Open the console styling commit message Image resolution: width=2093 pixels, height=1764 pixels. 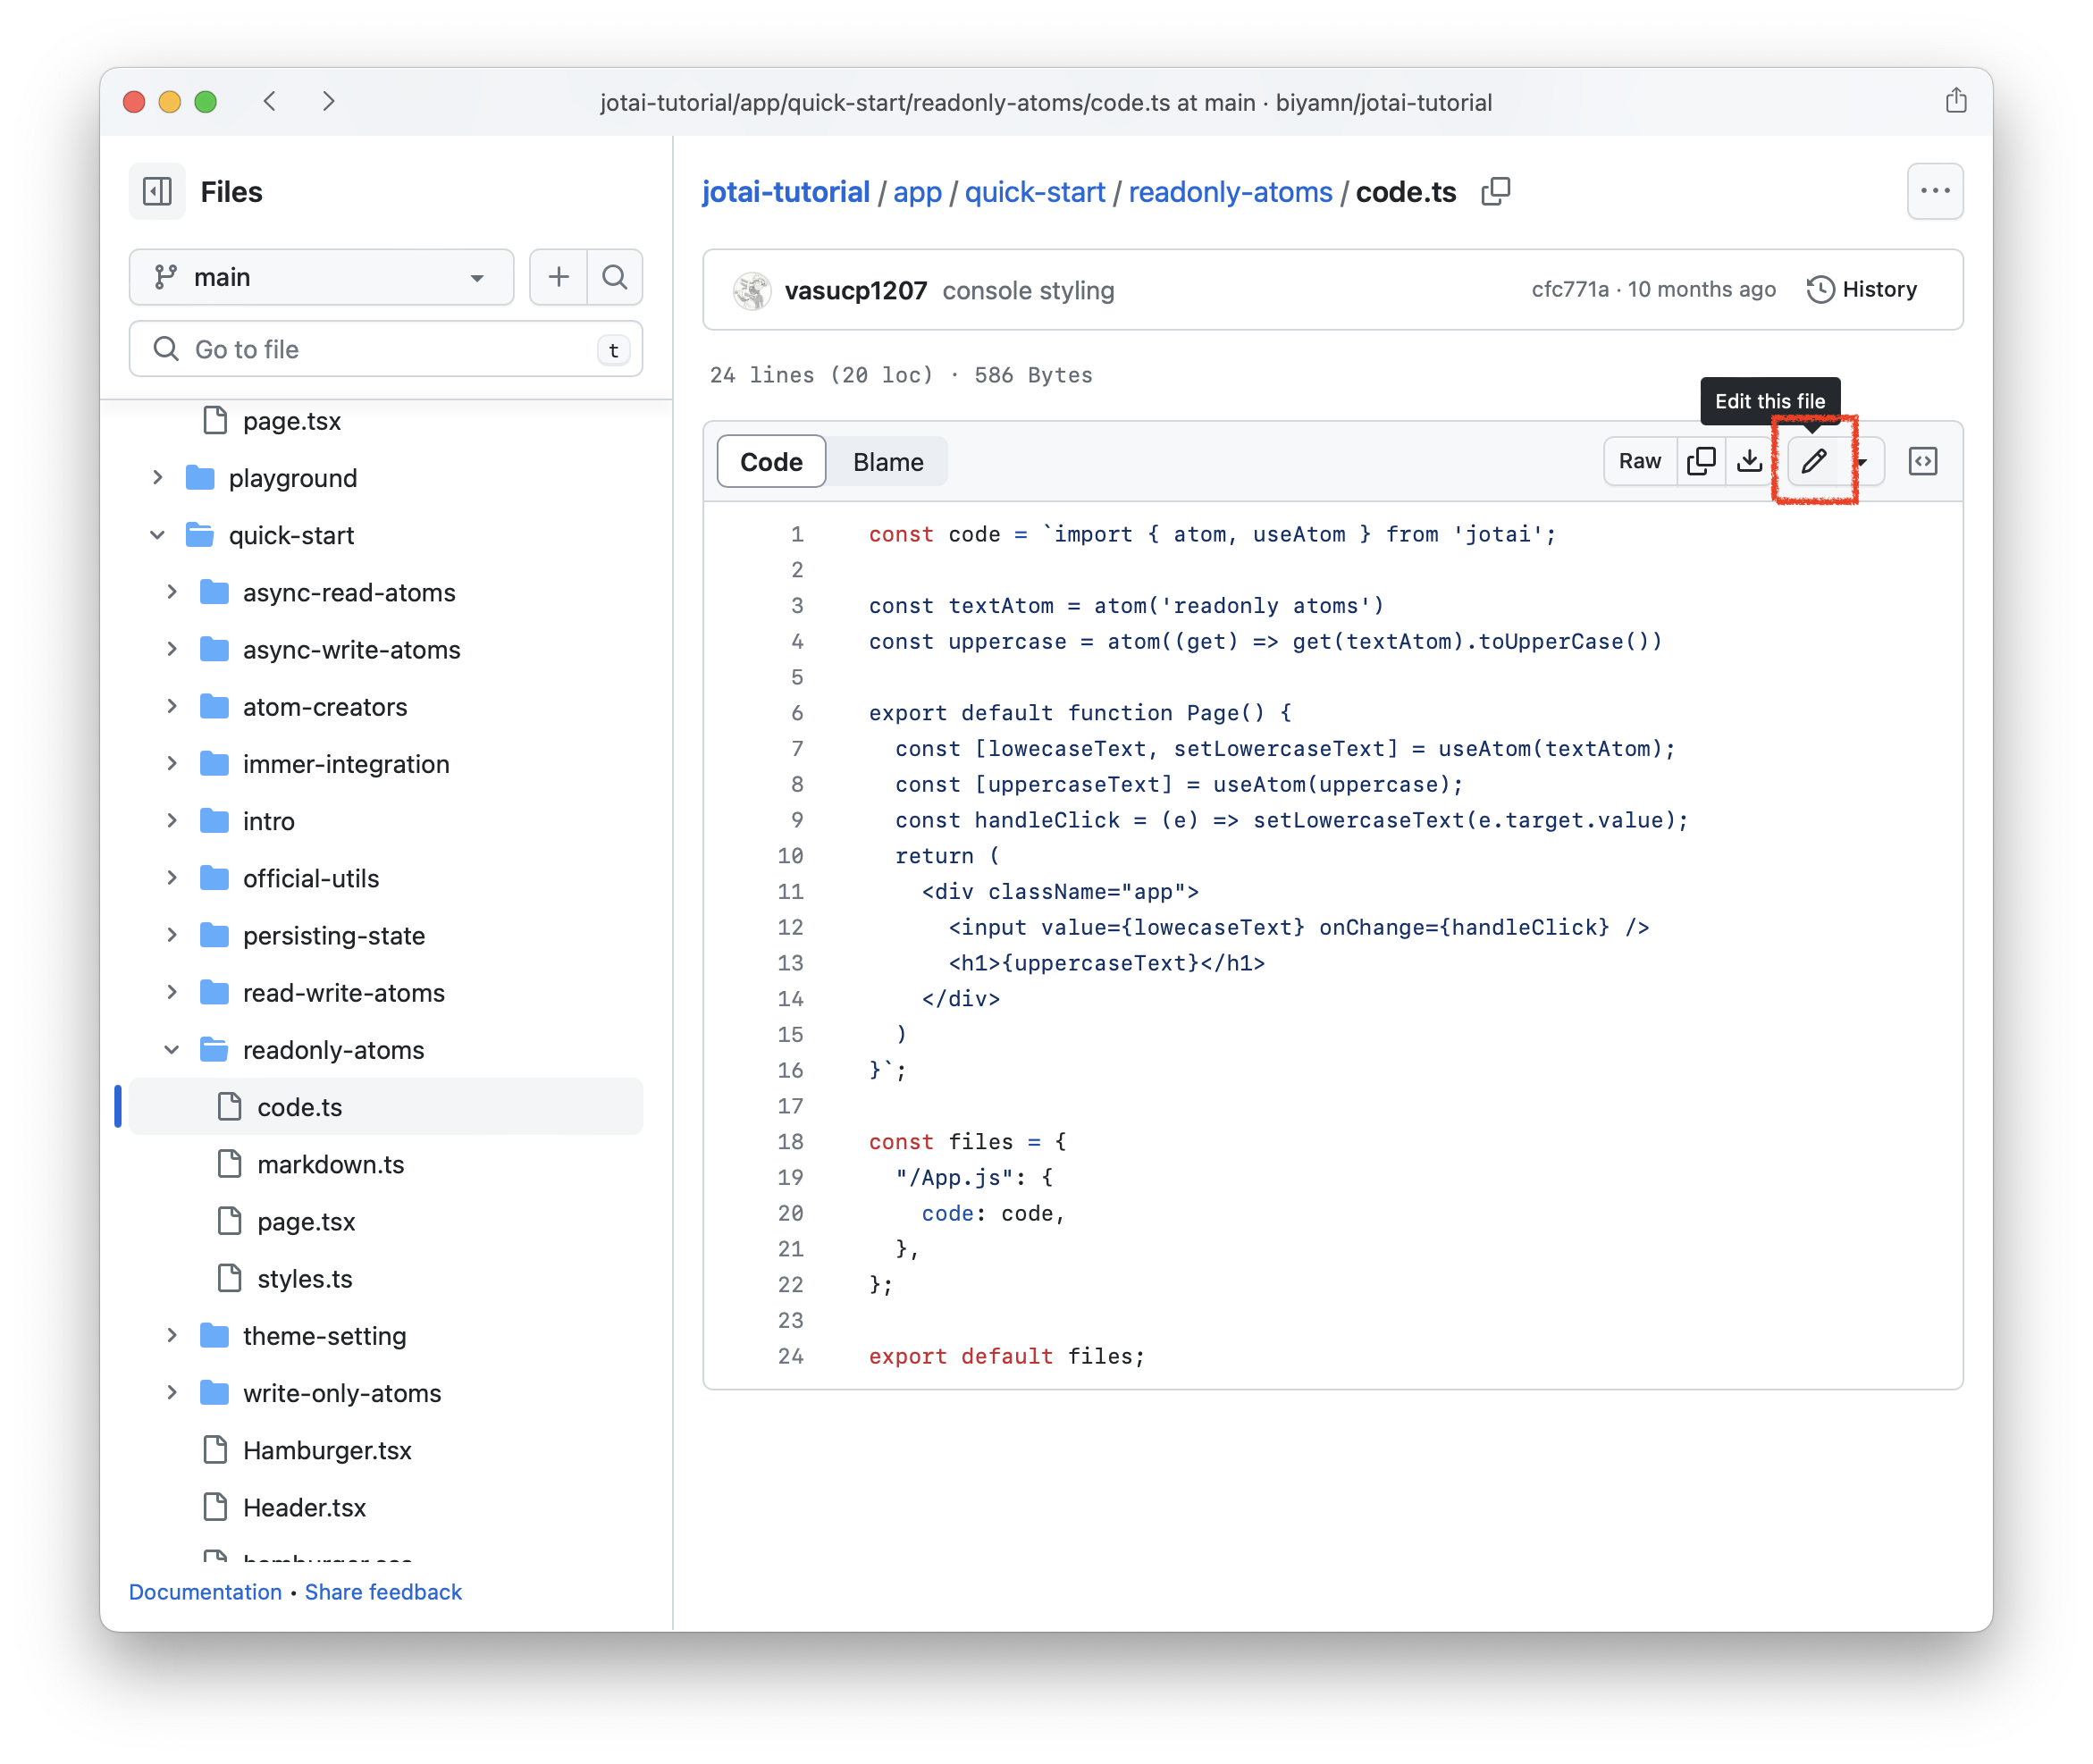pyautogui.click(x=1028, y=290)
